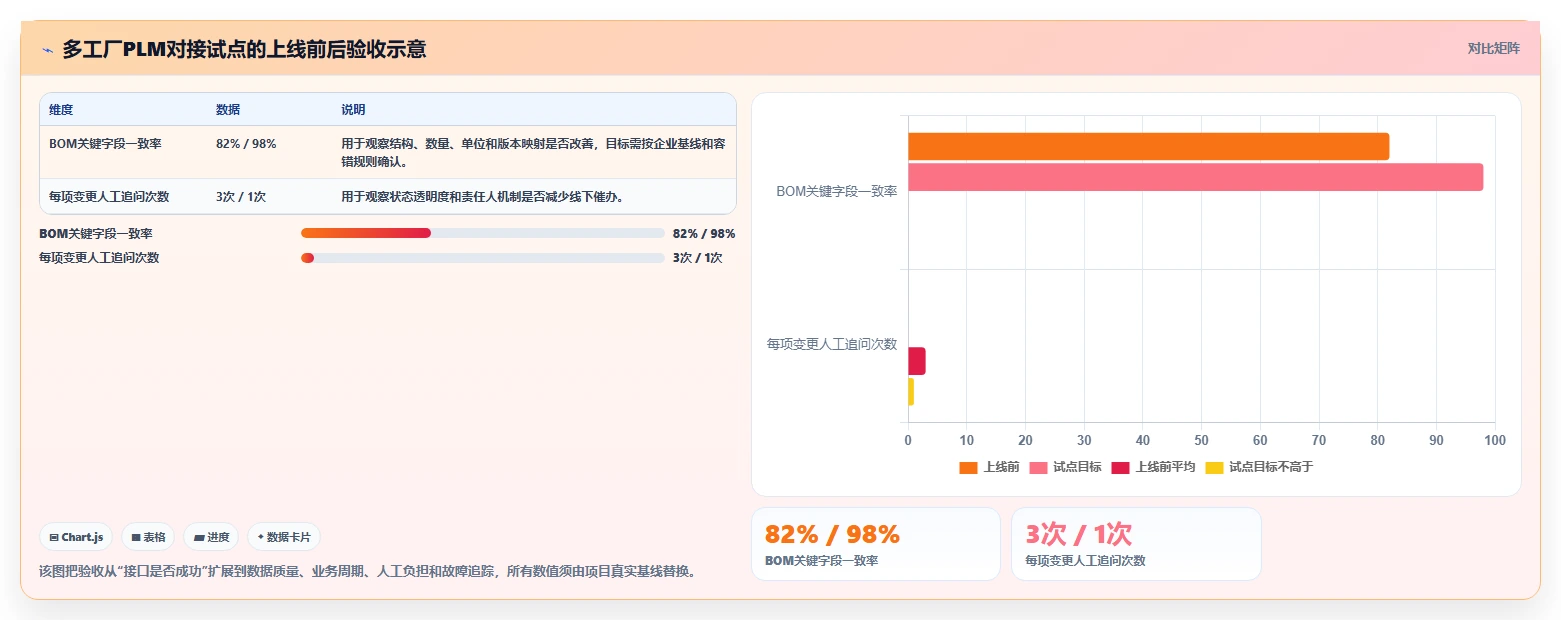This screenshot has height=620, width=1561.
Task: Toggle the 试点目标不高于 legend swatch
Action: (1214, 467)
